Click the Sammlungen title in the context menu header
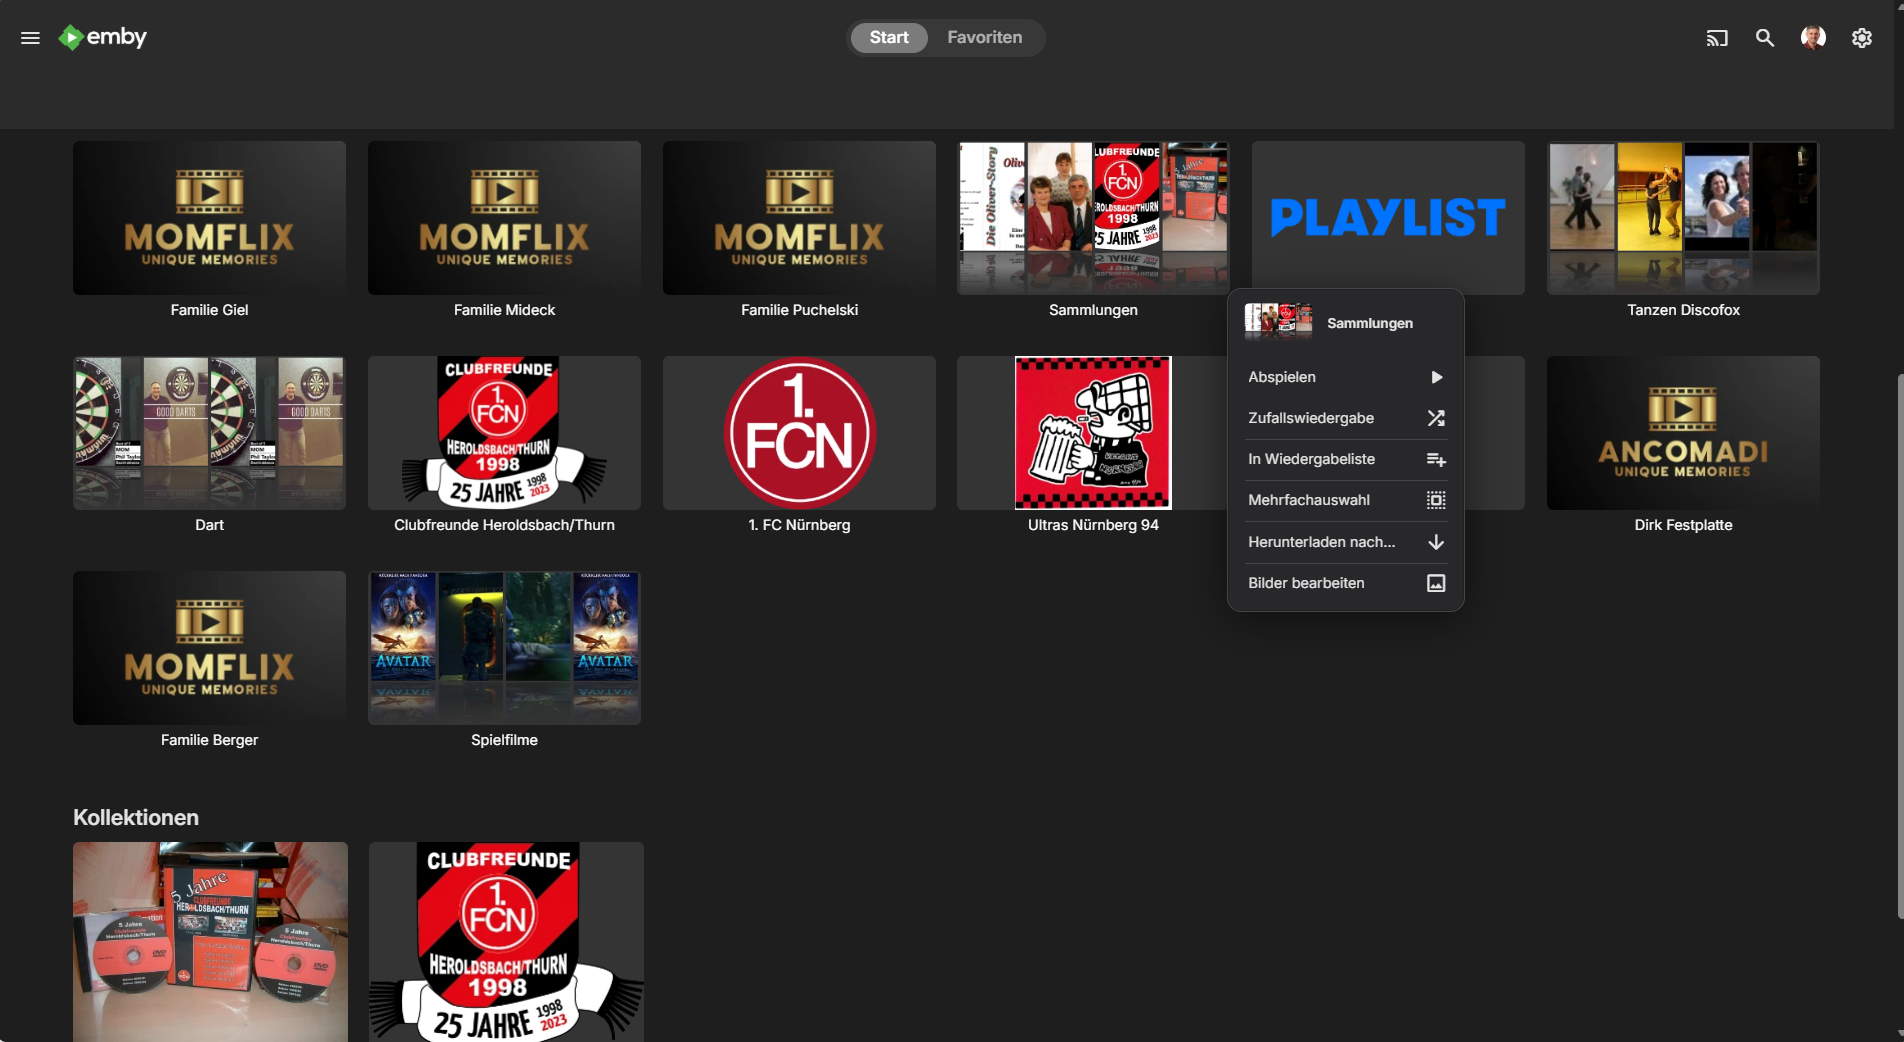This screenshot has width=1904, height=1042. [x=1370, y=323]
